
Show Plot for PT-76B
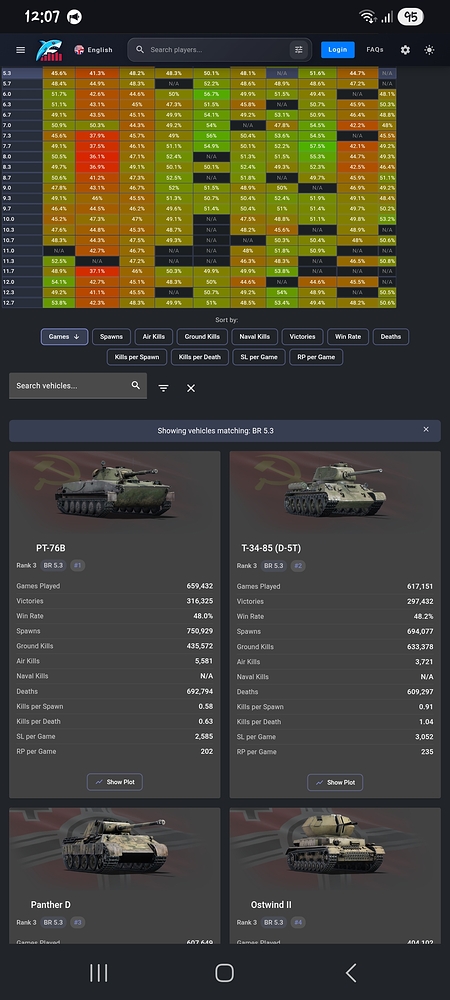(x=115, y=782)
